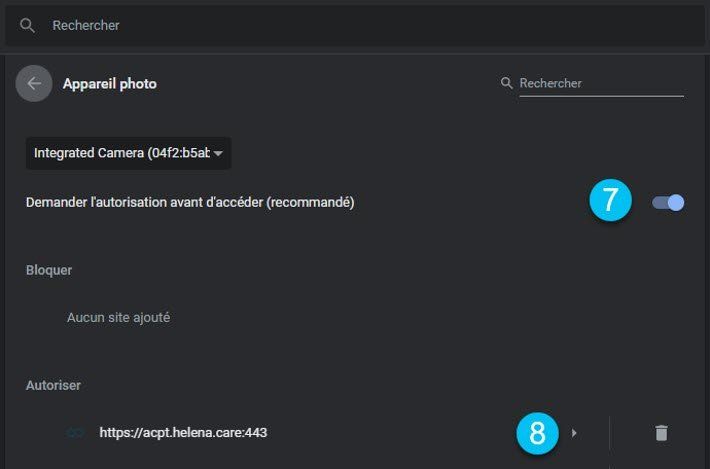Click the link icon beside the acpt.helena.care URL
Image resolution: width=710 pixels, height=469 pixels.
75,433
